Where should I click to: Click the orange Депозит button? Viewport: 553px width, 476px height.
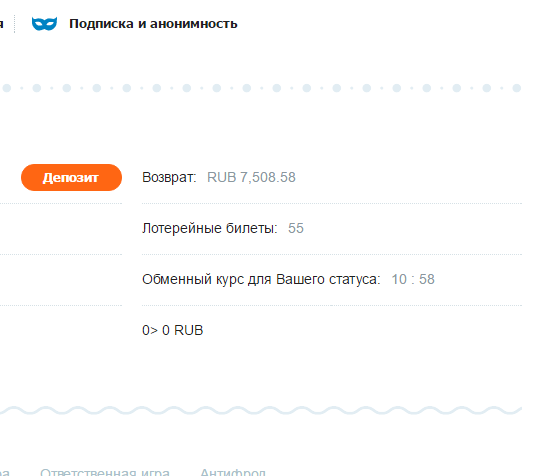[72, 177]
